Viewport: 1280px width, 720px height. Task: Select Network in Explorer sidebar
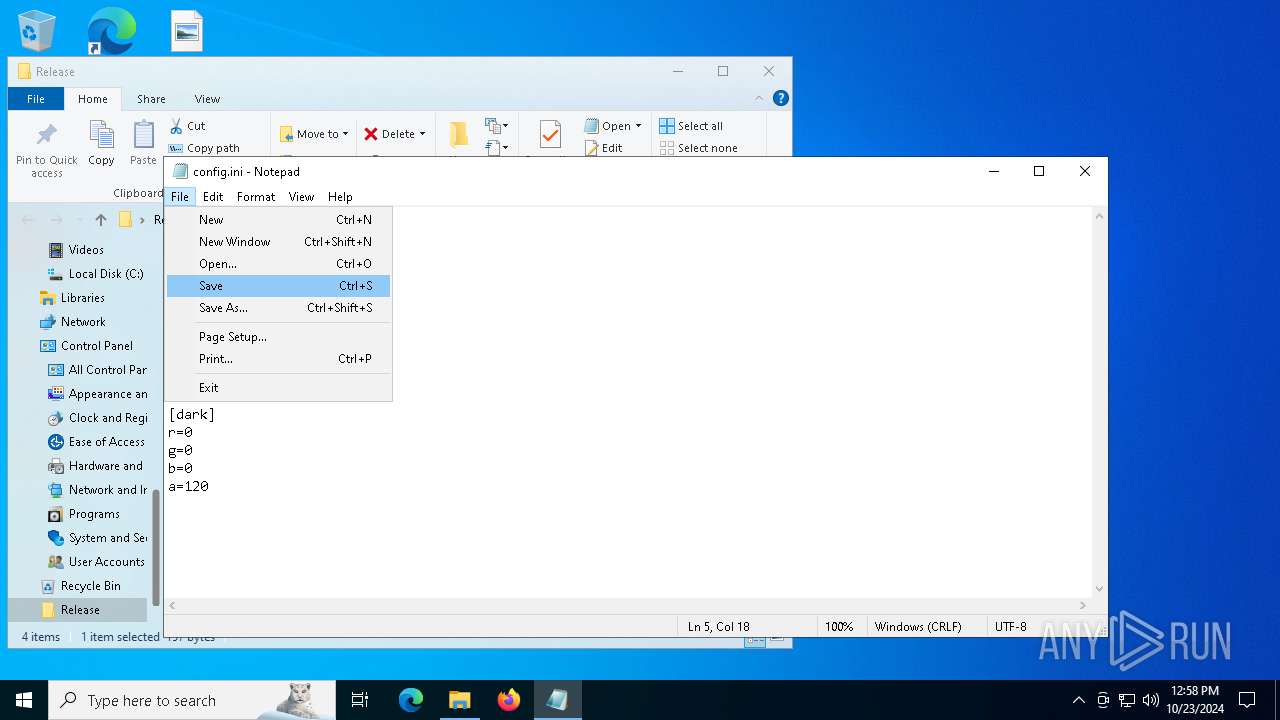coord(83,322)
